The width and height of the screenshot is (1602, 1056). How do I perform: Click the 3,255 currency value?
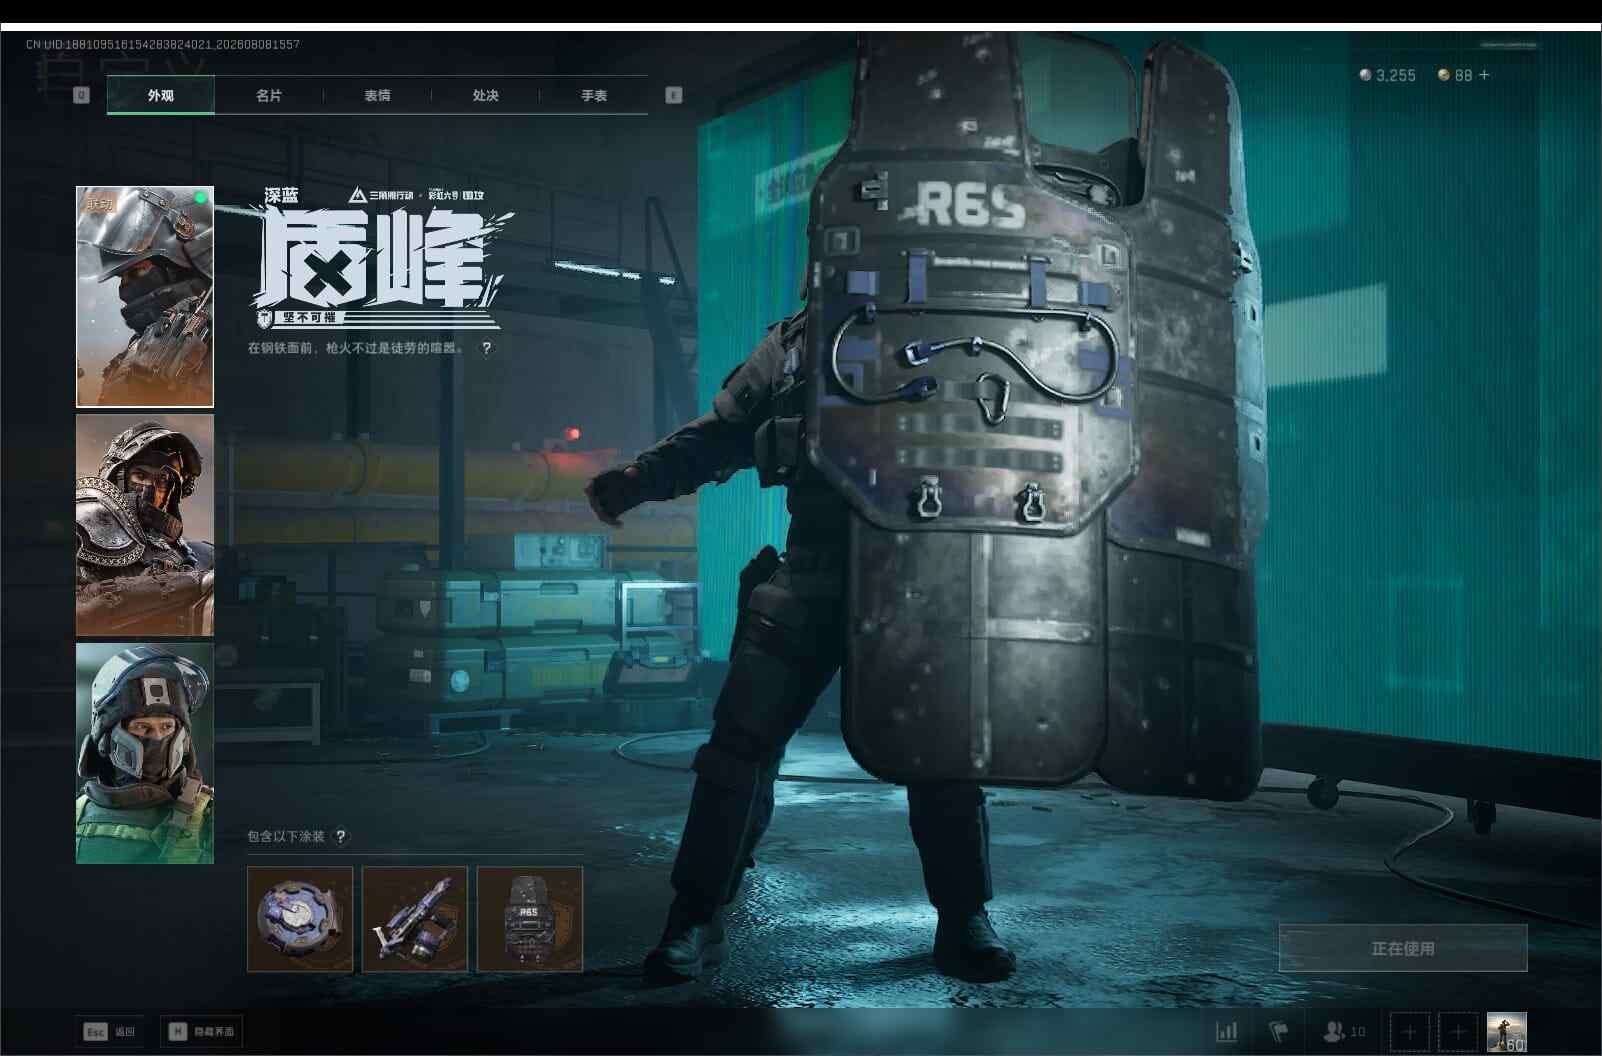pos(1396,75)
